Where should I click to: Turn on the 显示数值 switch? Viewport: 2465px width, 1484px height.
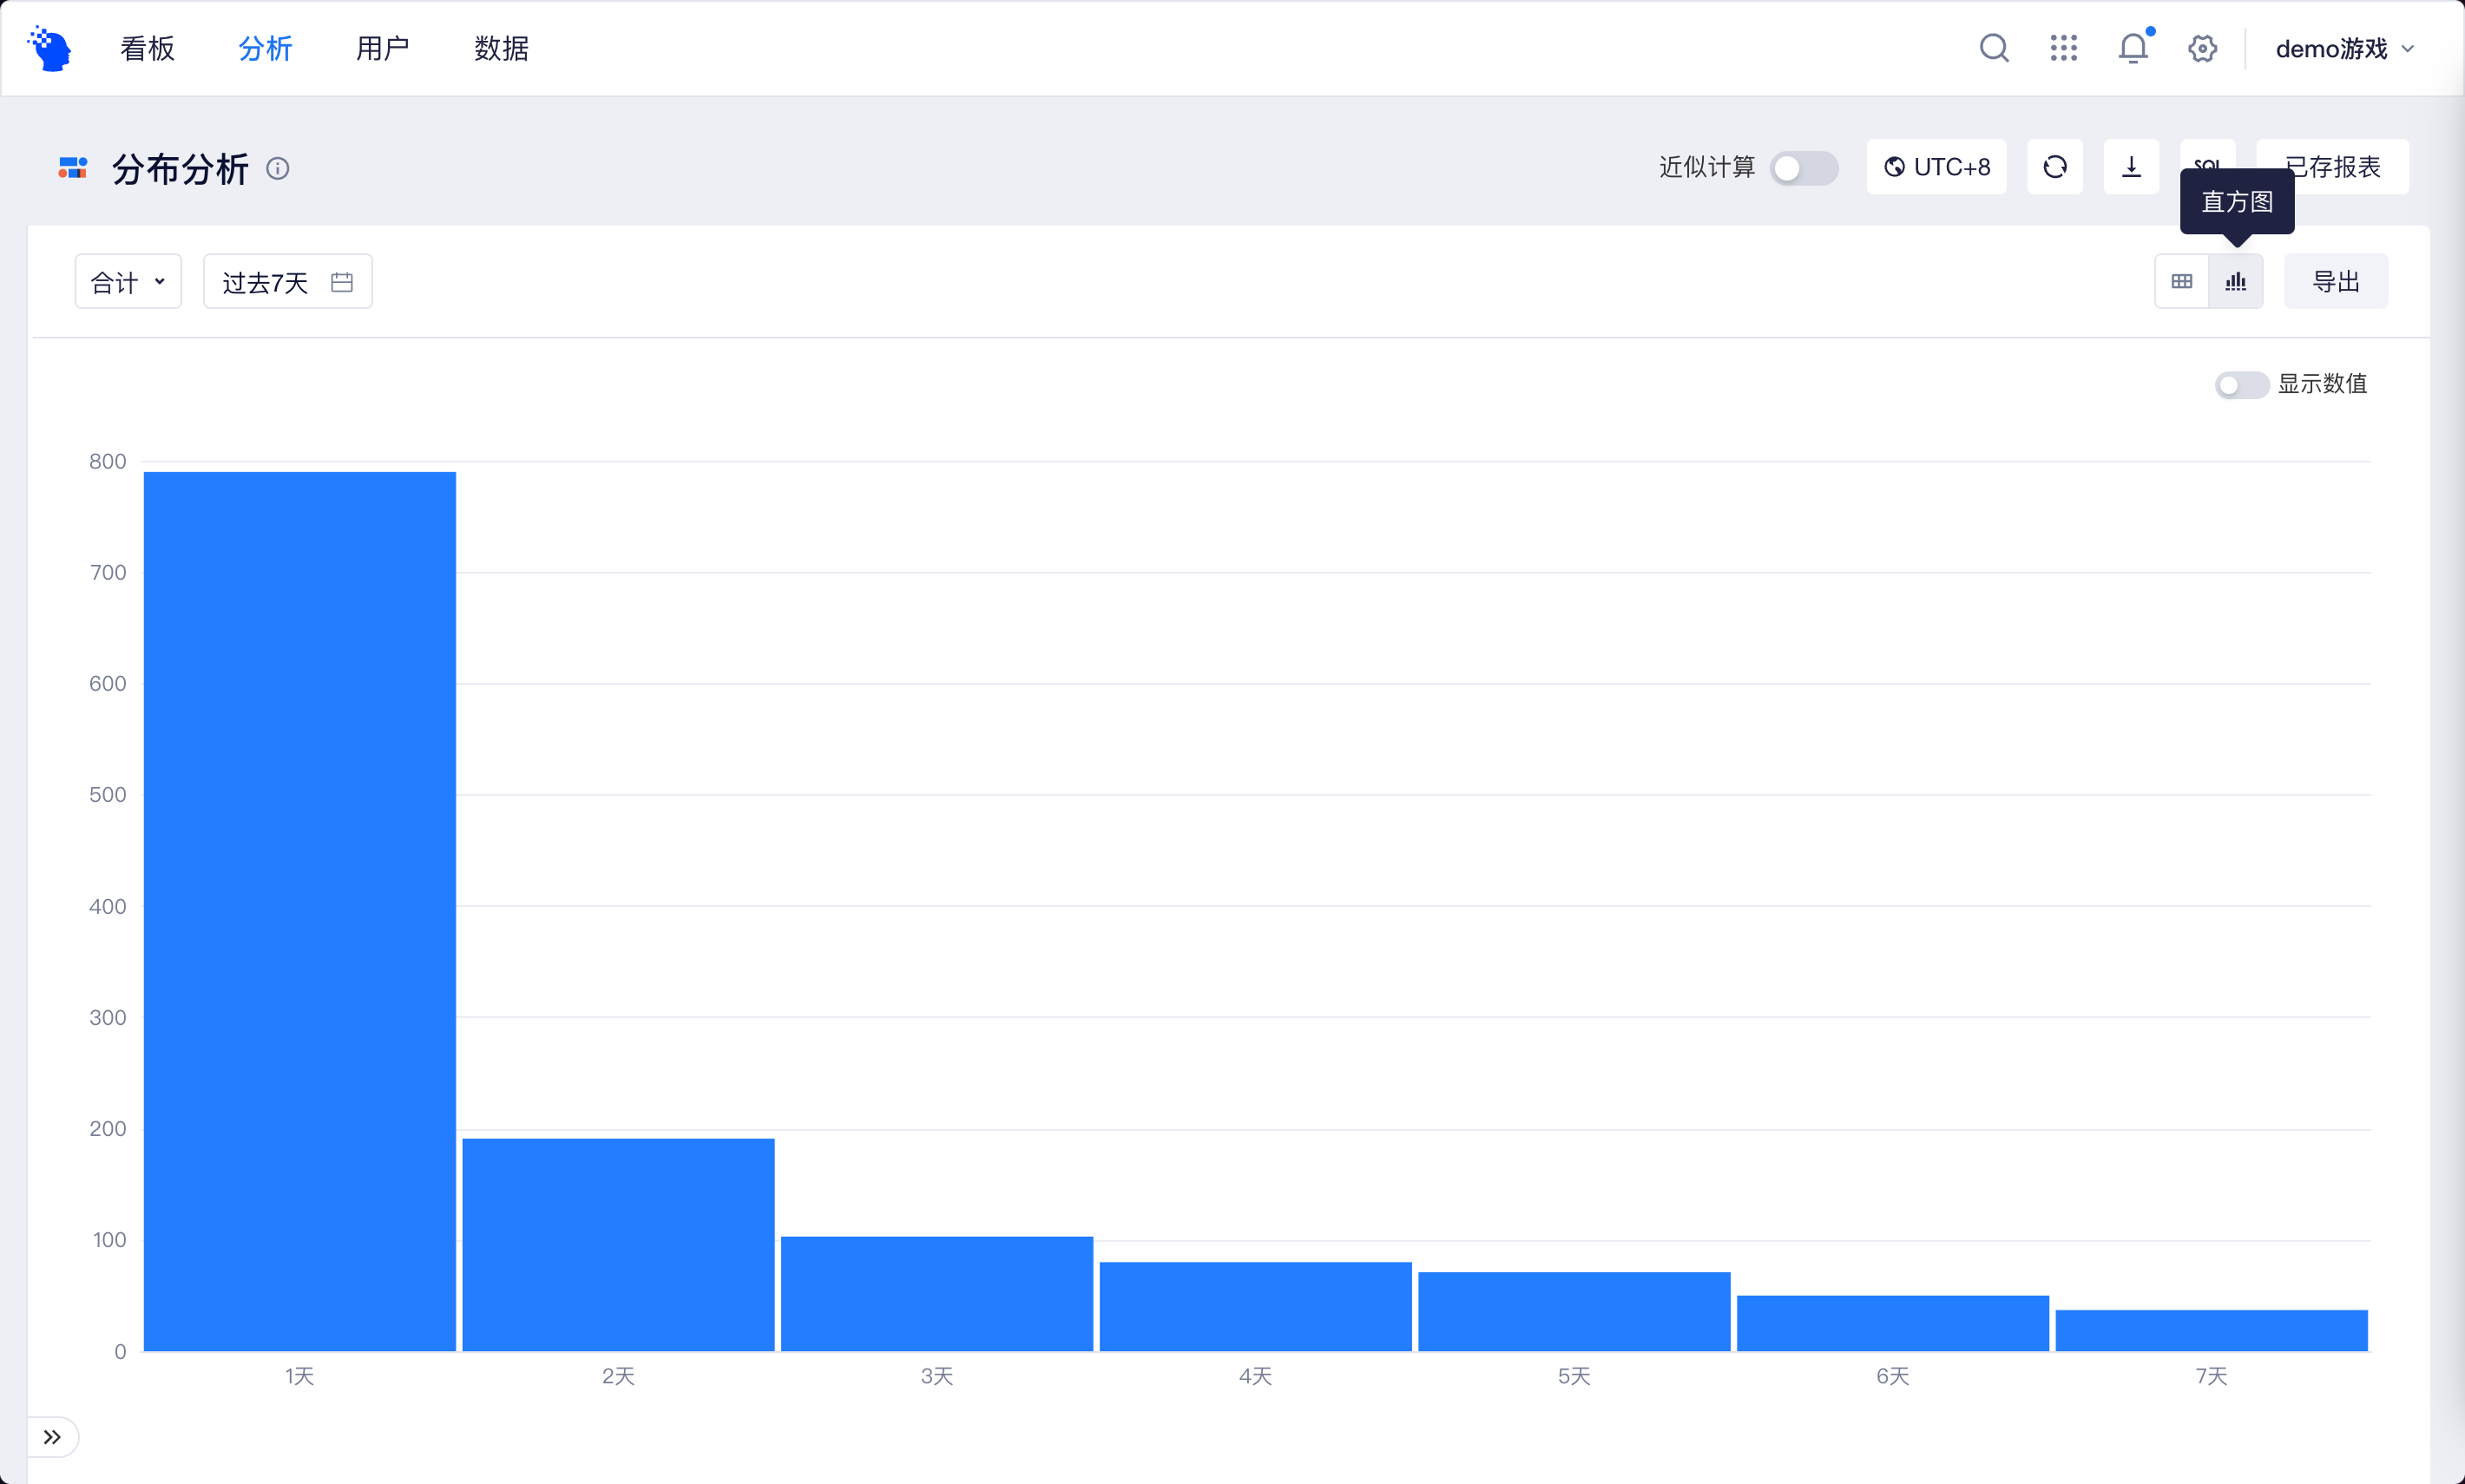[x=2240, y=385]
